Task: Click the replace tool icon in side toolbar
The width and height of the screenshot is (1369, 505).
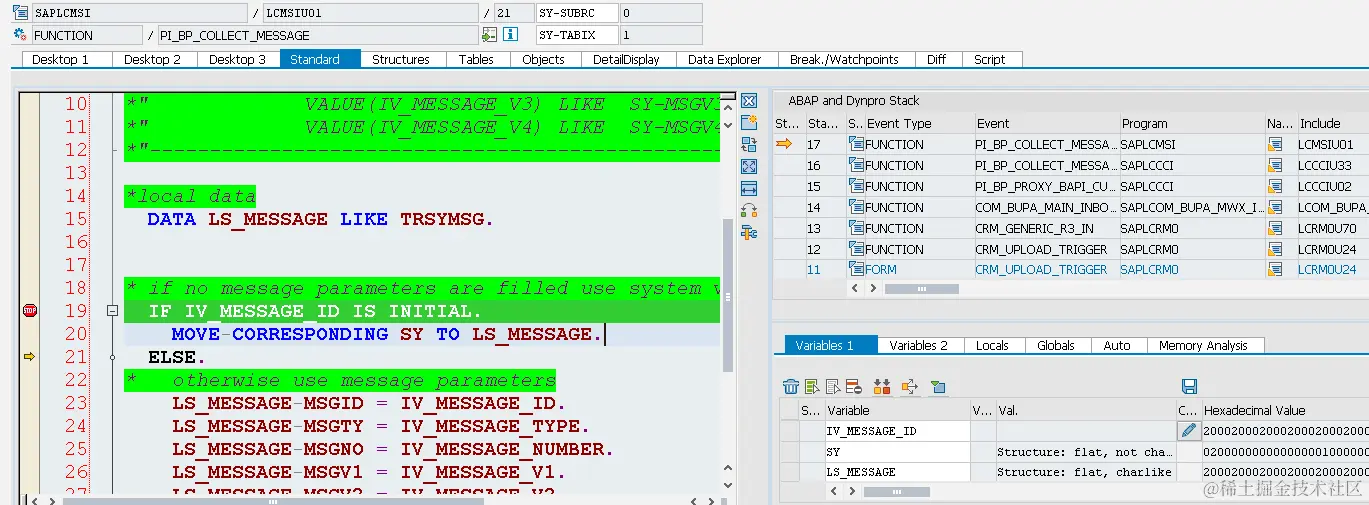Action: point(749,144)
